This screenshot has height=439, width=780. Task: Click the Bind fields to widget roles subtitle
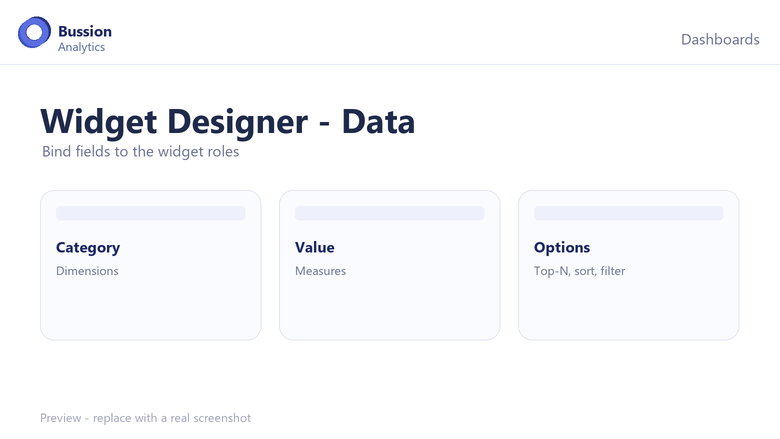tap(141, 151)
